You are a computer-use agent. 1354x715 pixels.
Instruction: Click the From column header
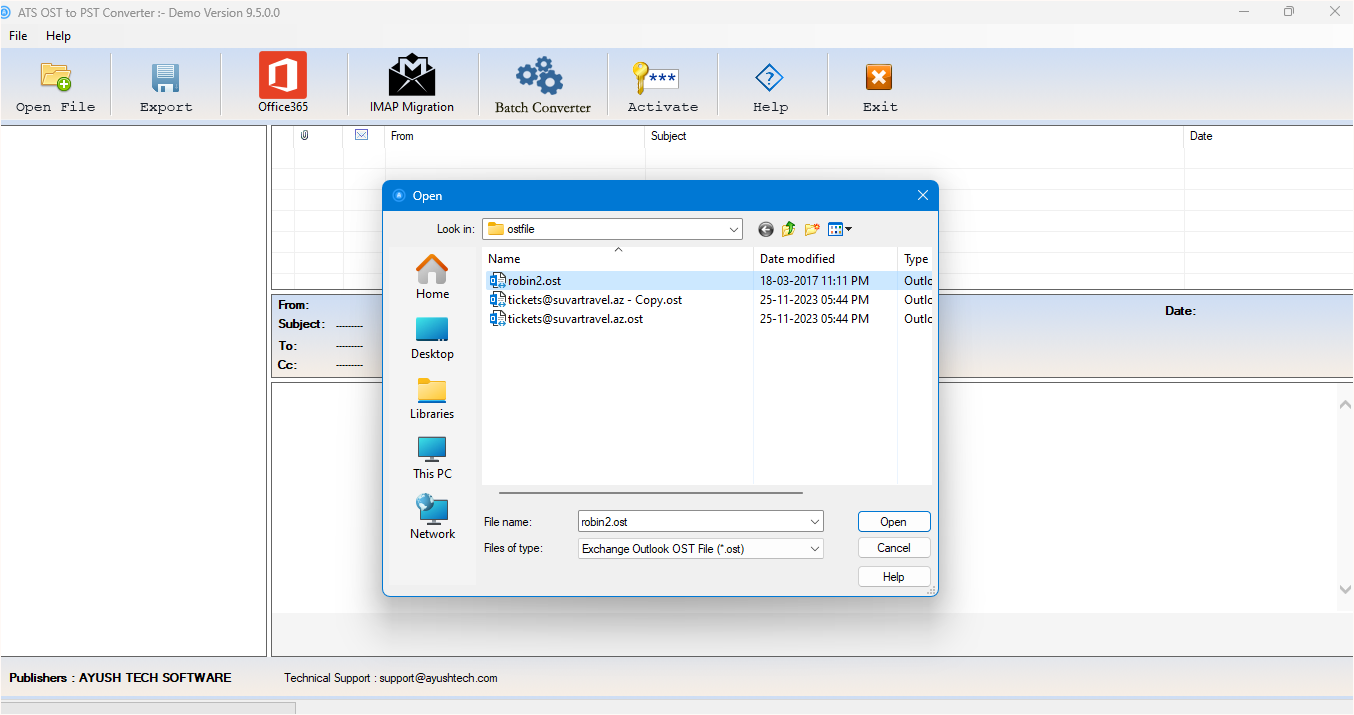point(514,136)
